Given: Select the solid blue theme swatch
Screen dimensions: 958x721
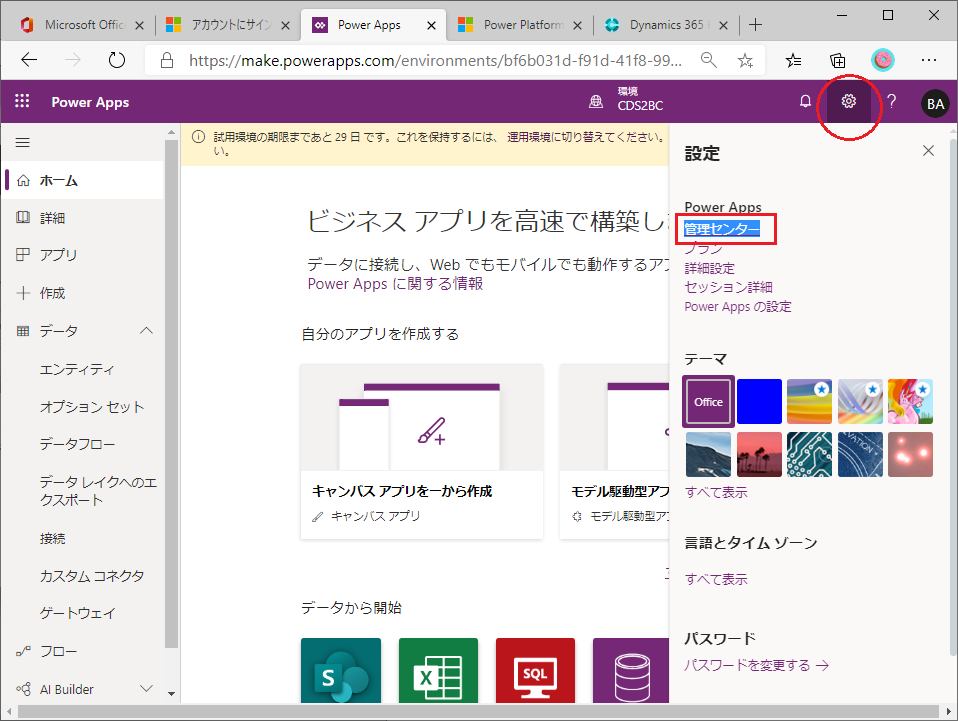Looking at the screenshot, I should coord(759,401).
